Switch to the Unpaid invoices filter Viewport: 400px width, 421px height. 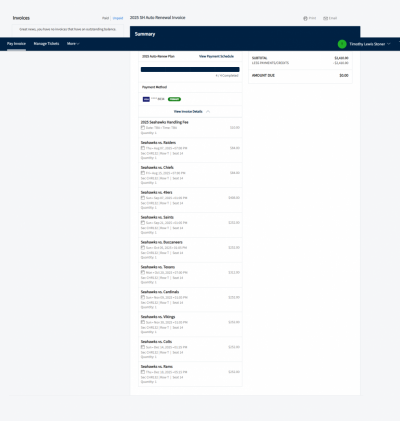[x=118, y=18]
